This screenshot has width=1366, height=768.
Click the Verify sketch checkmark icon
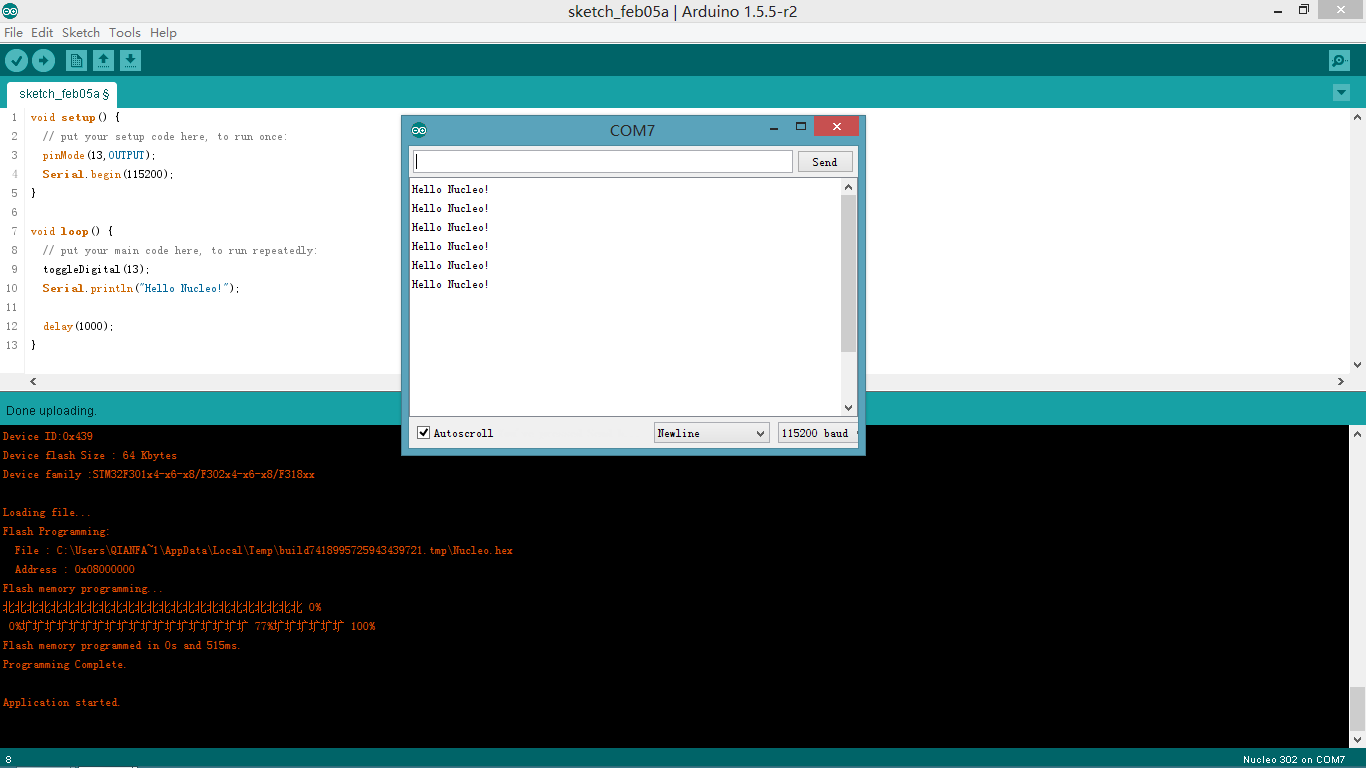16,61
